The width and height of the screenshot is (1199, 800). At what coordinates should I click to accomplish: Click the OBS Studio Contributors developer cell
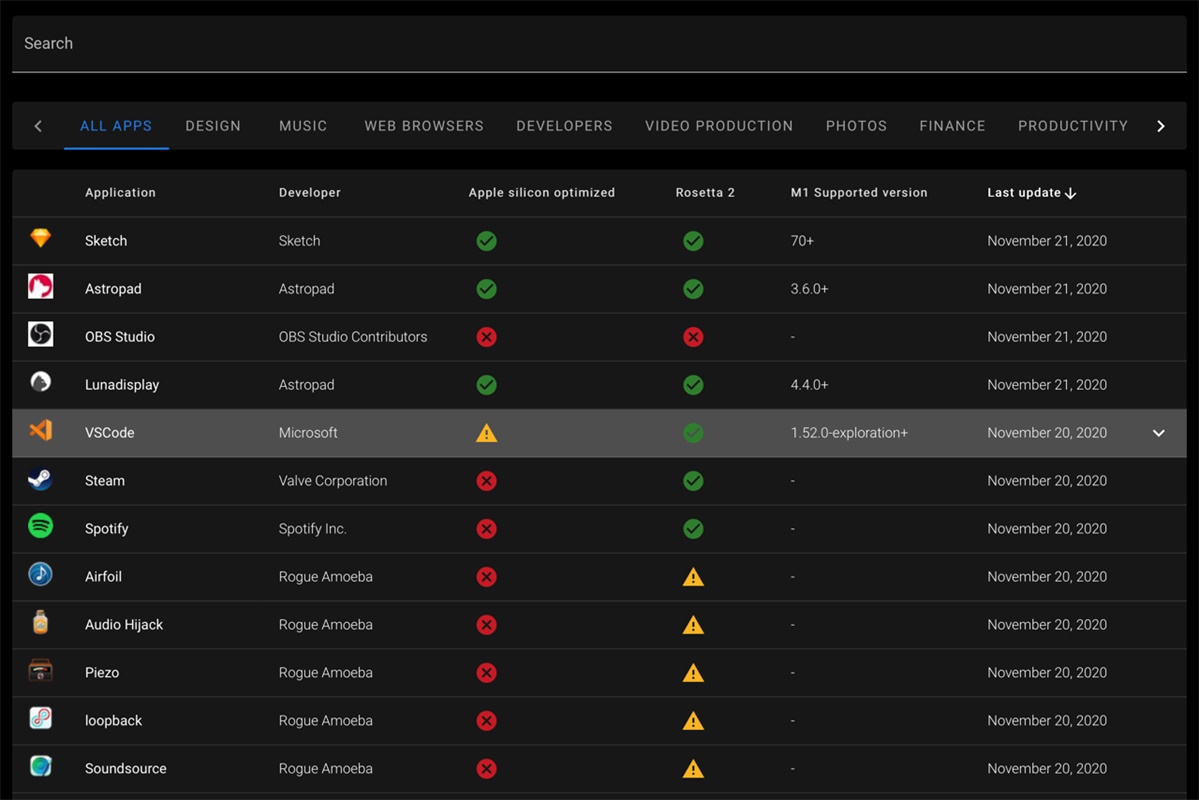[x=353, y=337]
